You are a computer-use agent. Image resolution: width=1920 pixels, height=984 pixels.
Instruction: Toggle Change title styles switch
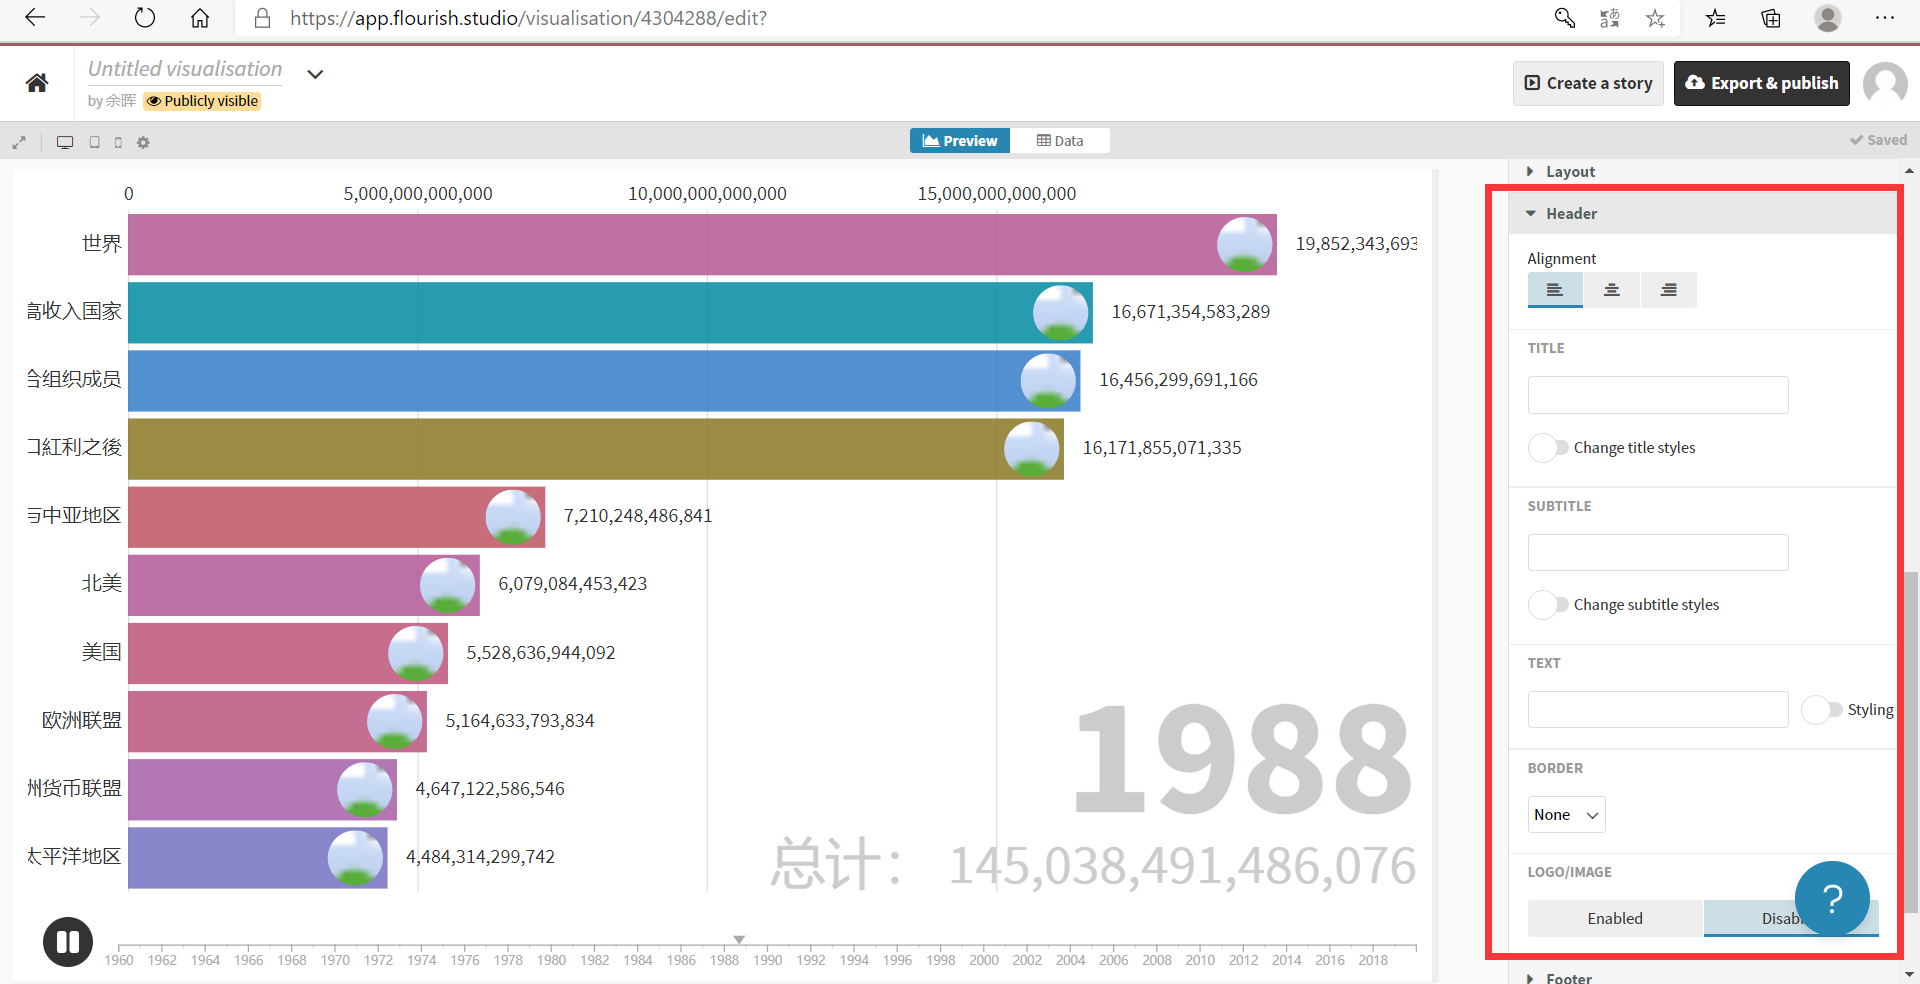click(x=1548, y=448)
